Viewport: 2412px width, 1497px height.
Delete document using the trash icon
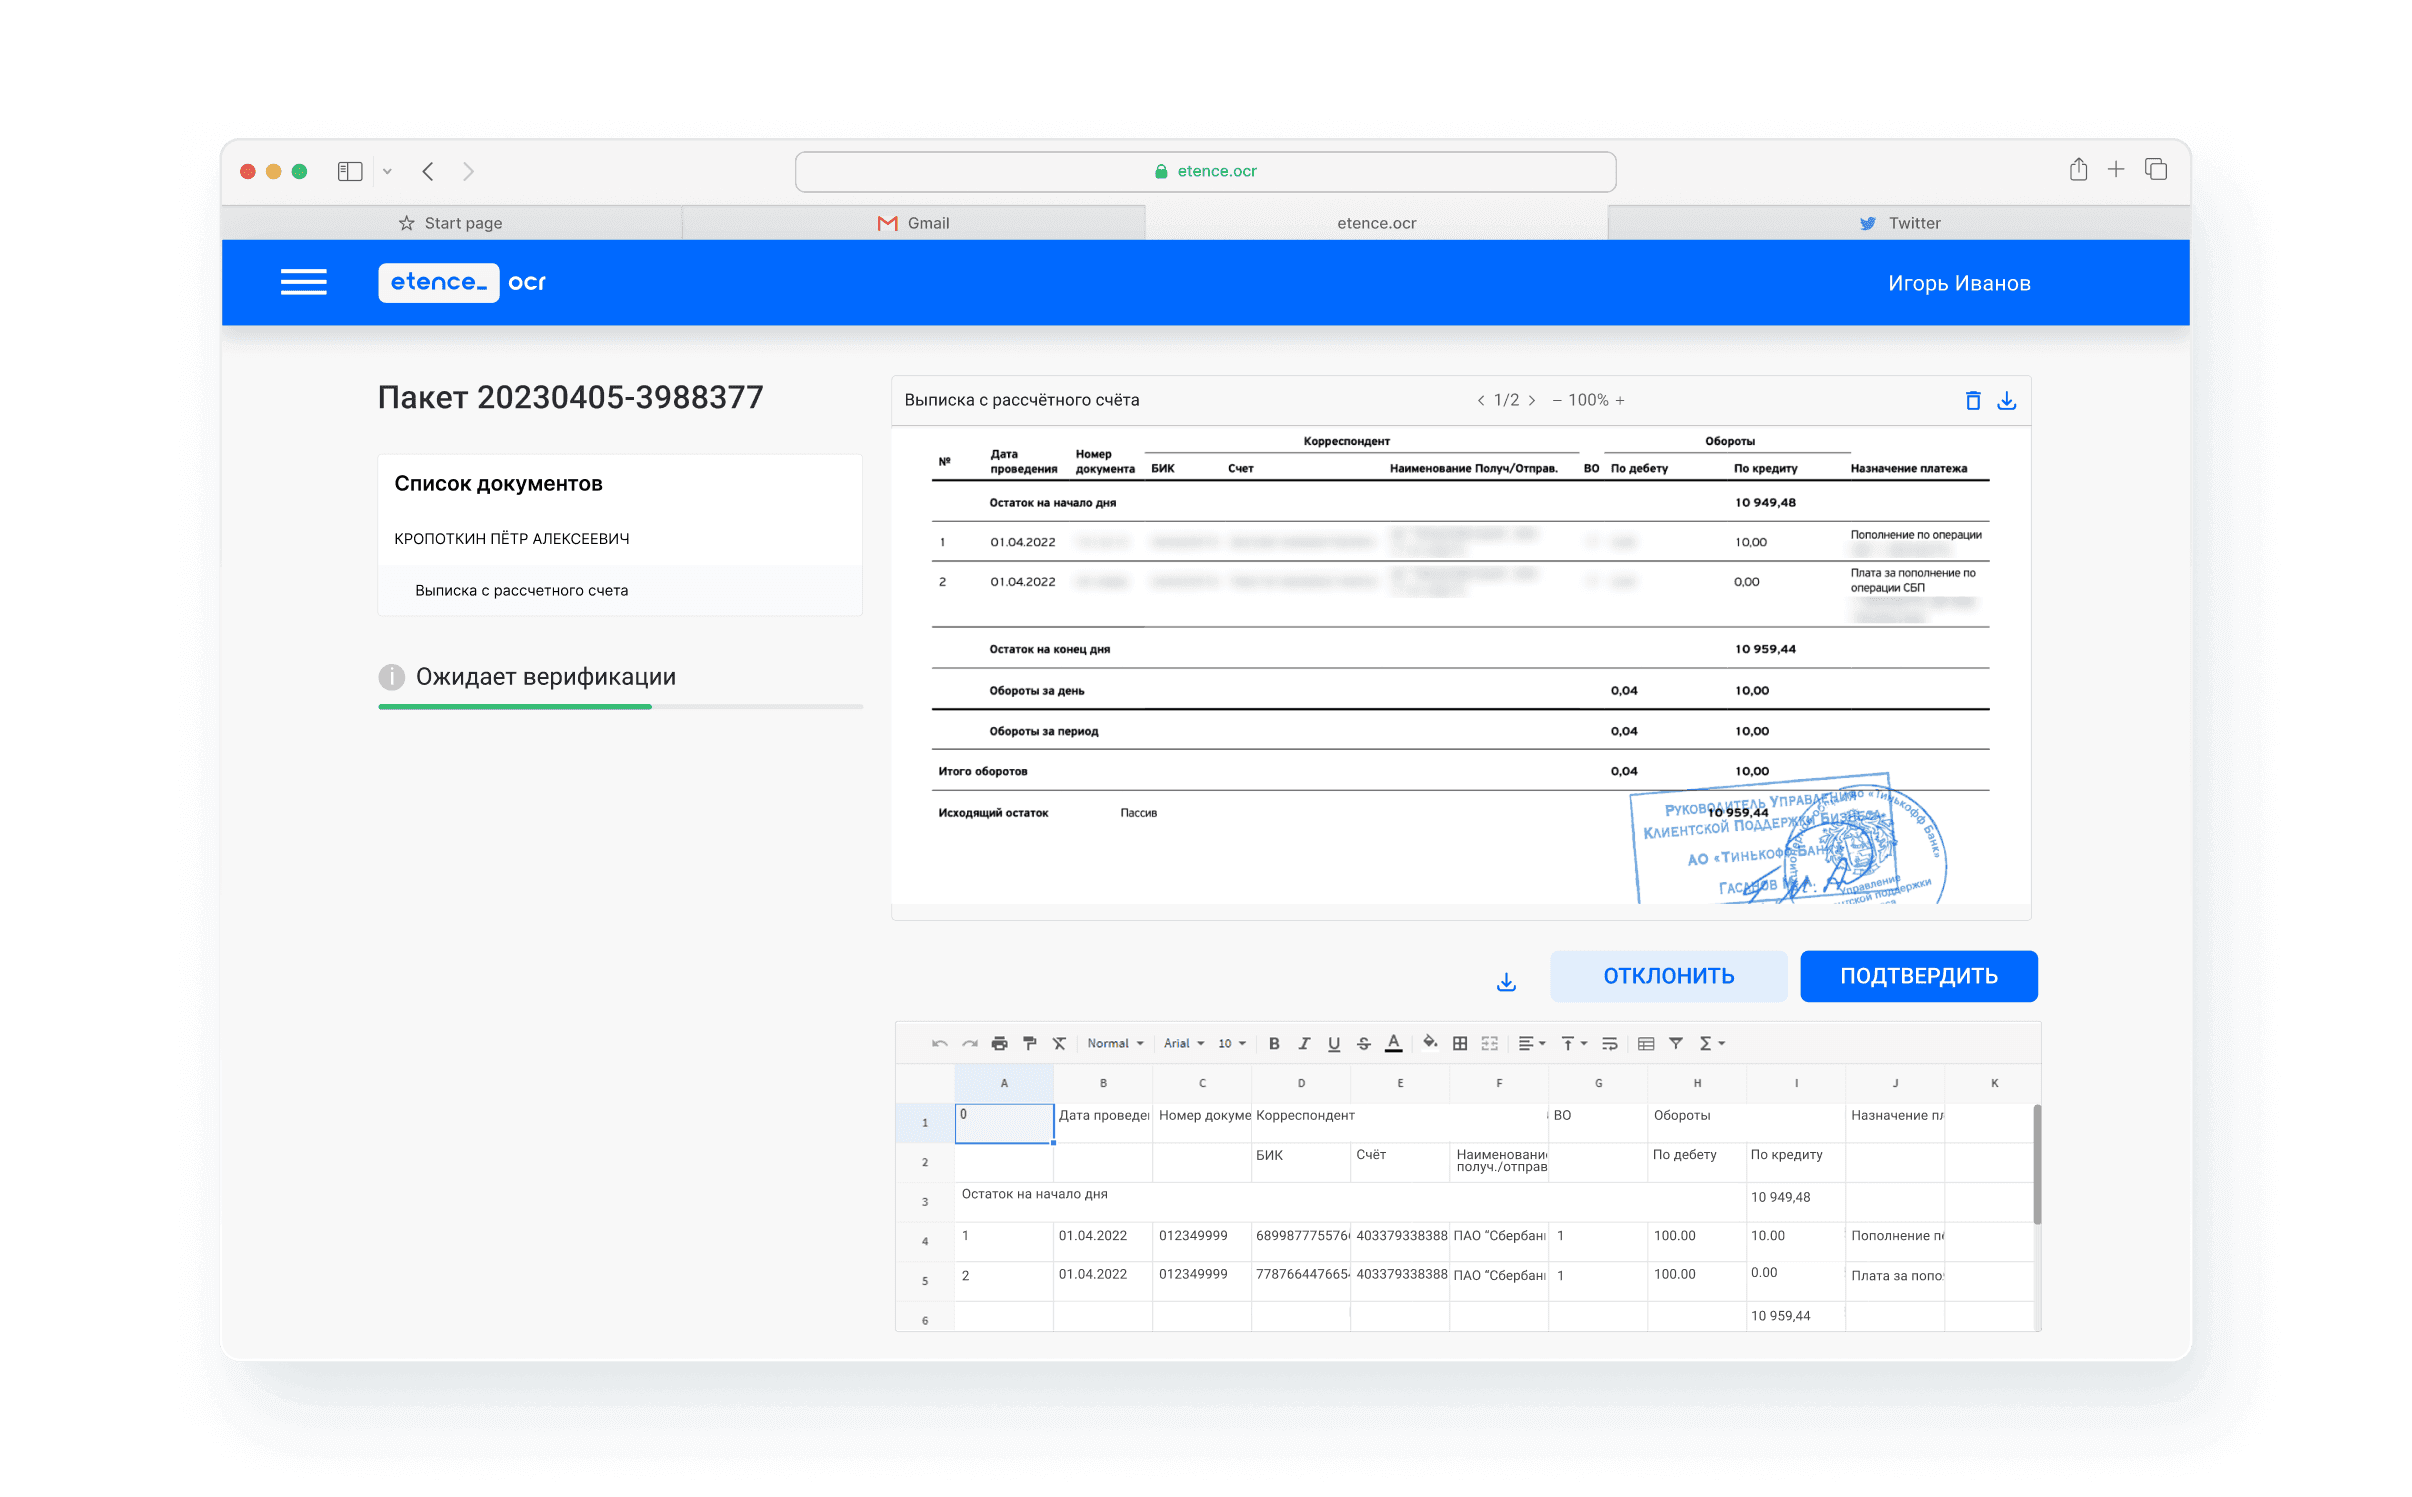1972,401
